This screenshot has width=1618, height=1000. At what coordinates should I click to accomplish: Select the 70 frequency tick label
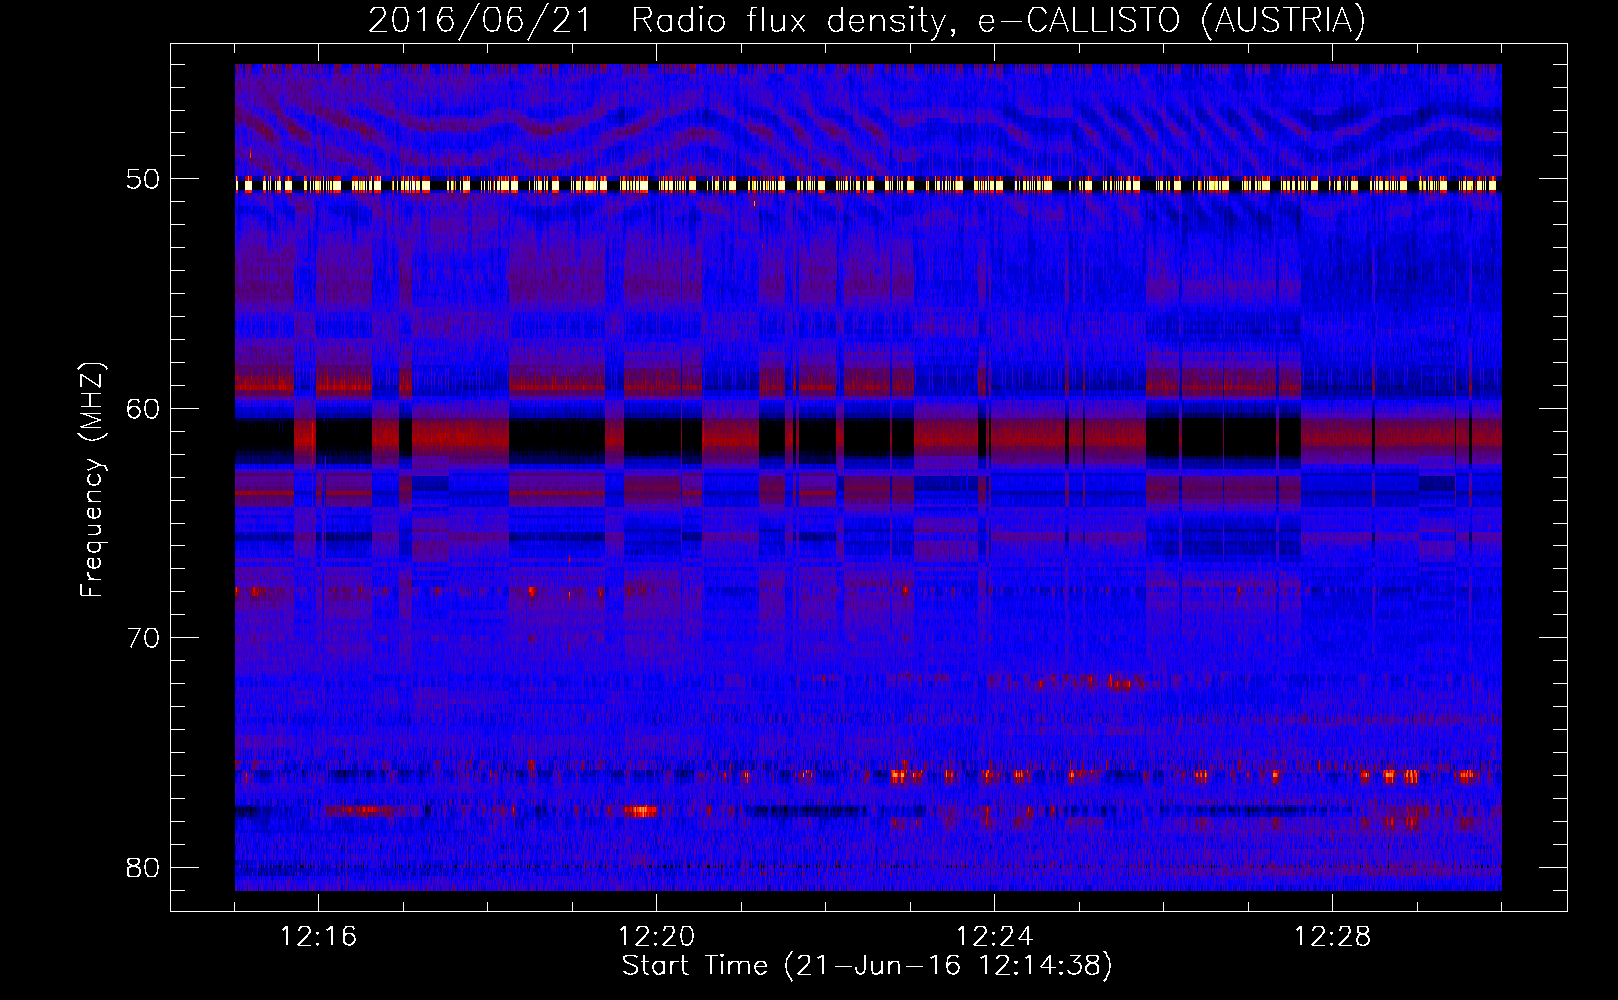pyautogui.click(x=142, y=638)
